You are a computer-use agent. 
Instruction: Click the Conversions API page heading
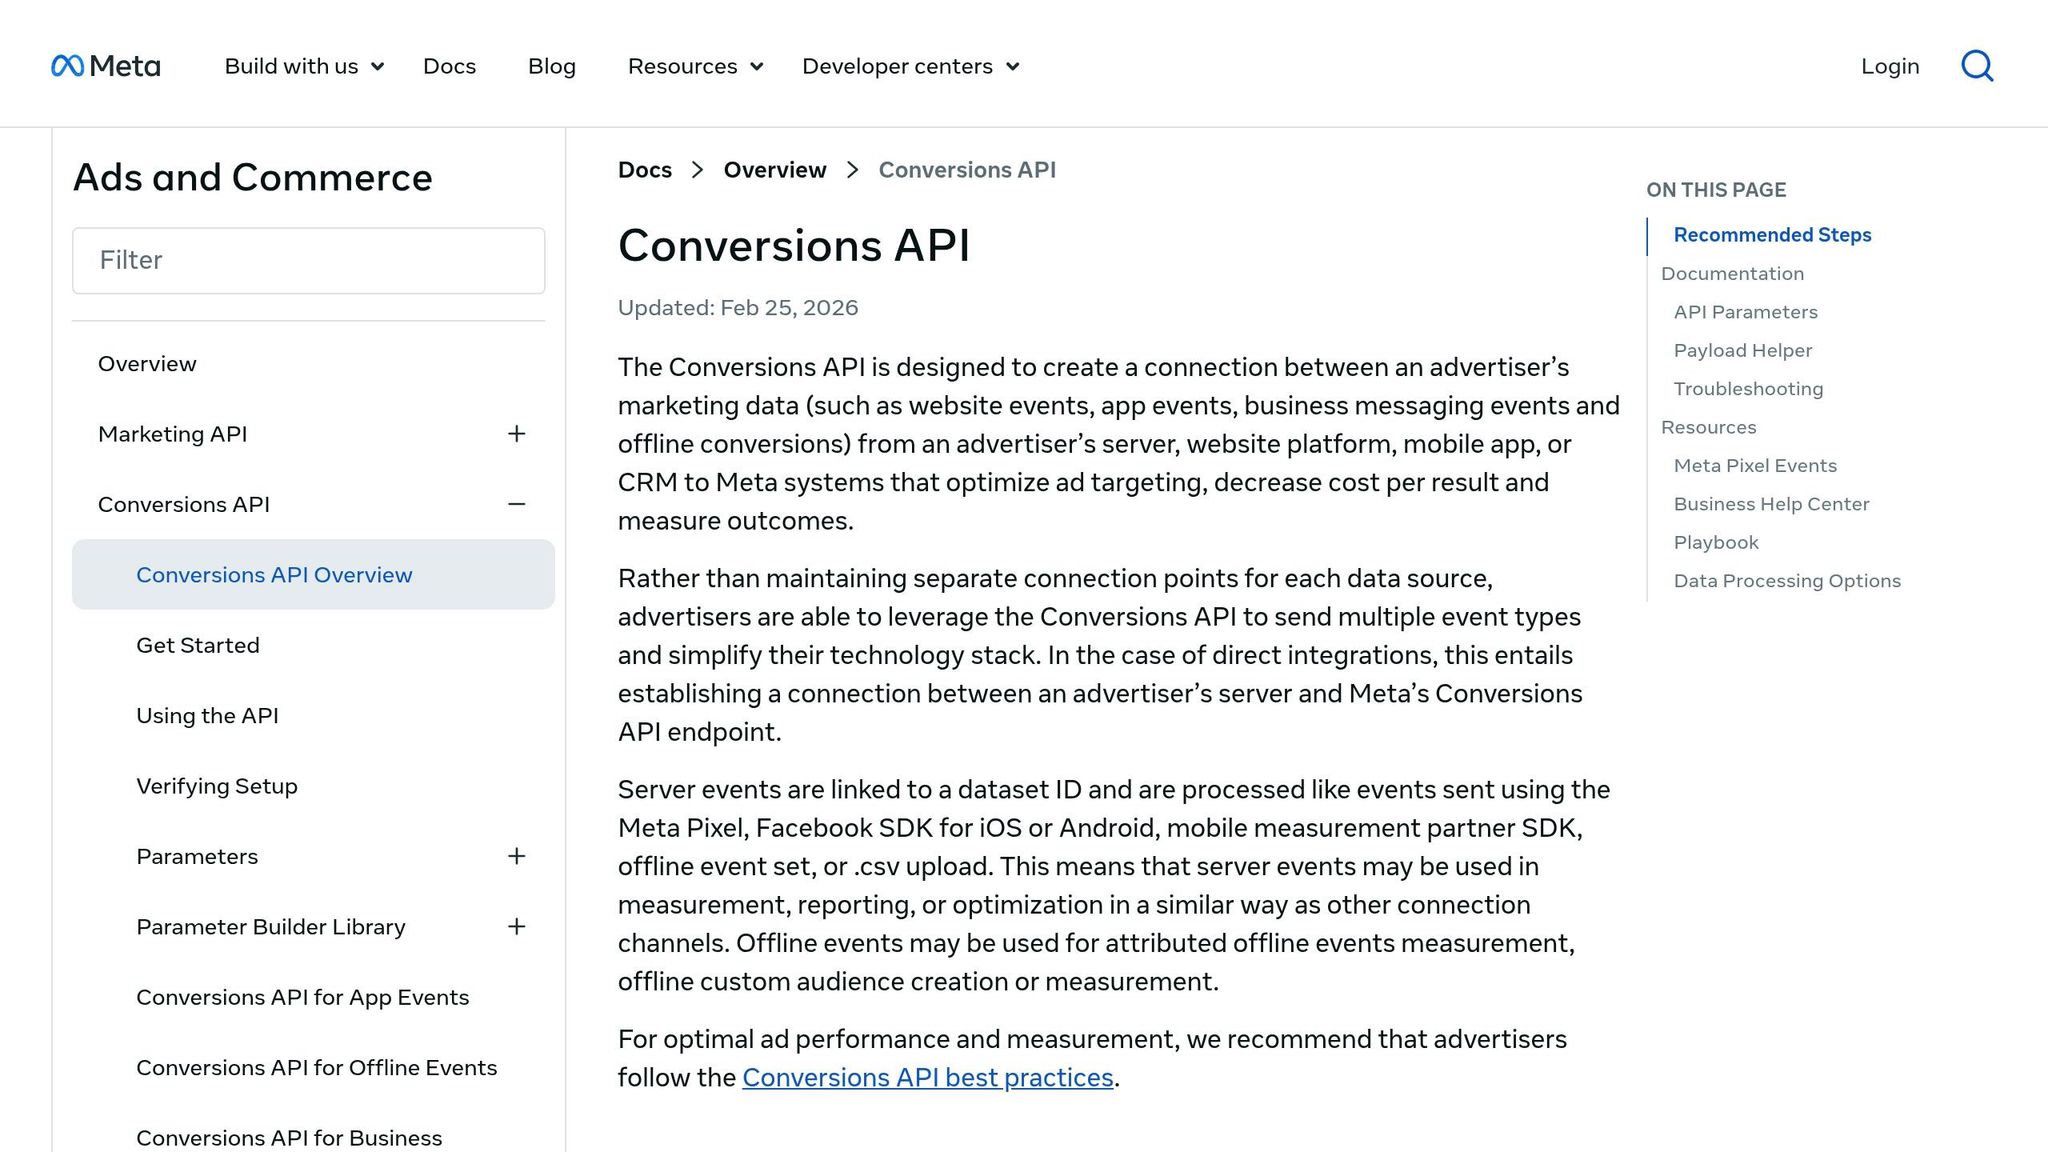pos(794,246)
